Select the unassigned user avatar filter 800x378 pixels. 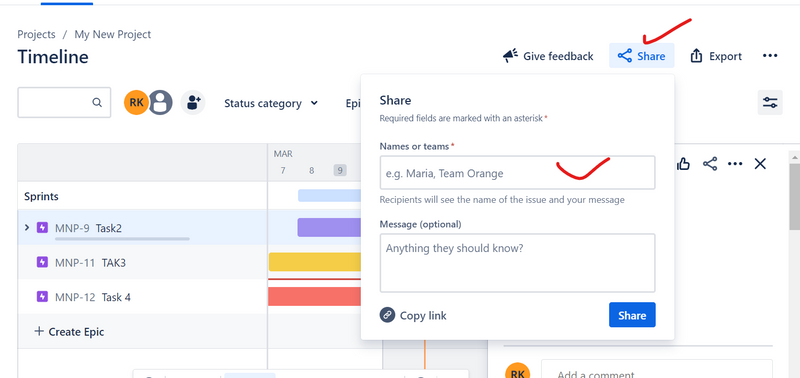[160, 103]
